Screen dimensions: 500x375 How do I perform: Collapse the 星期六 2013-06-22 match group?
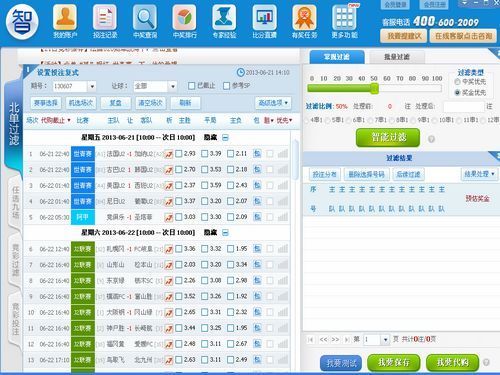point(225,233)
